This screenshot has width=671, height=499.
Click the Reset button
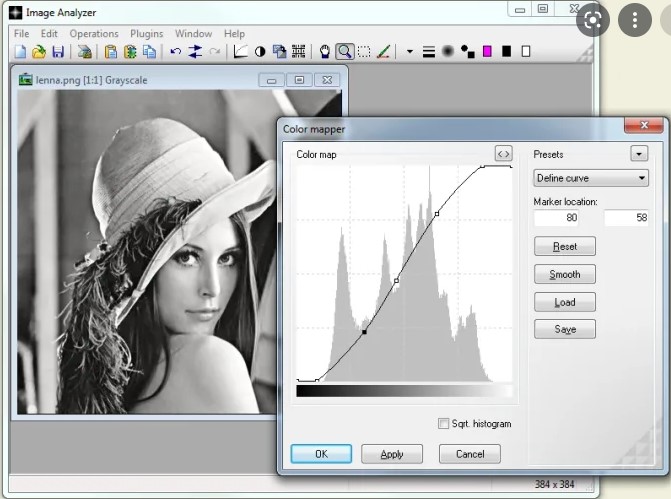click(565, 246)
